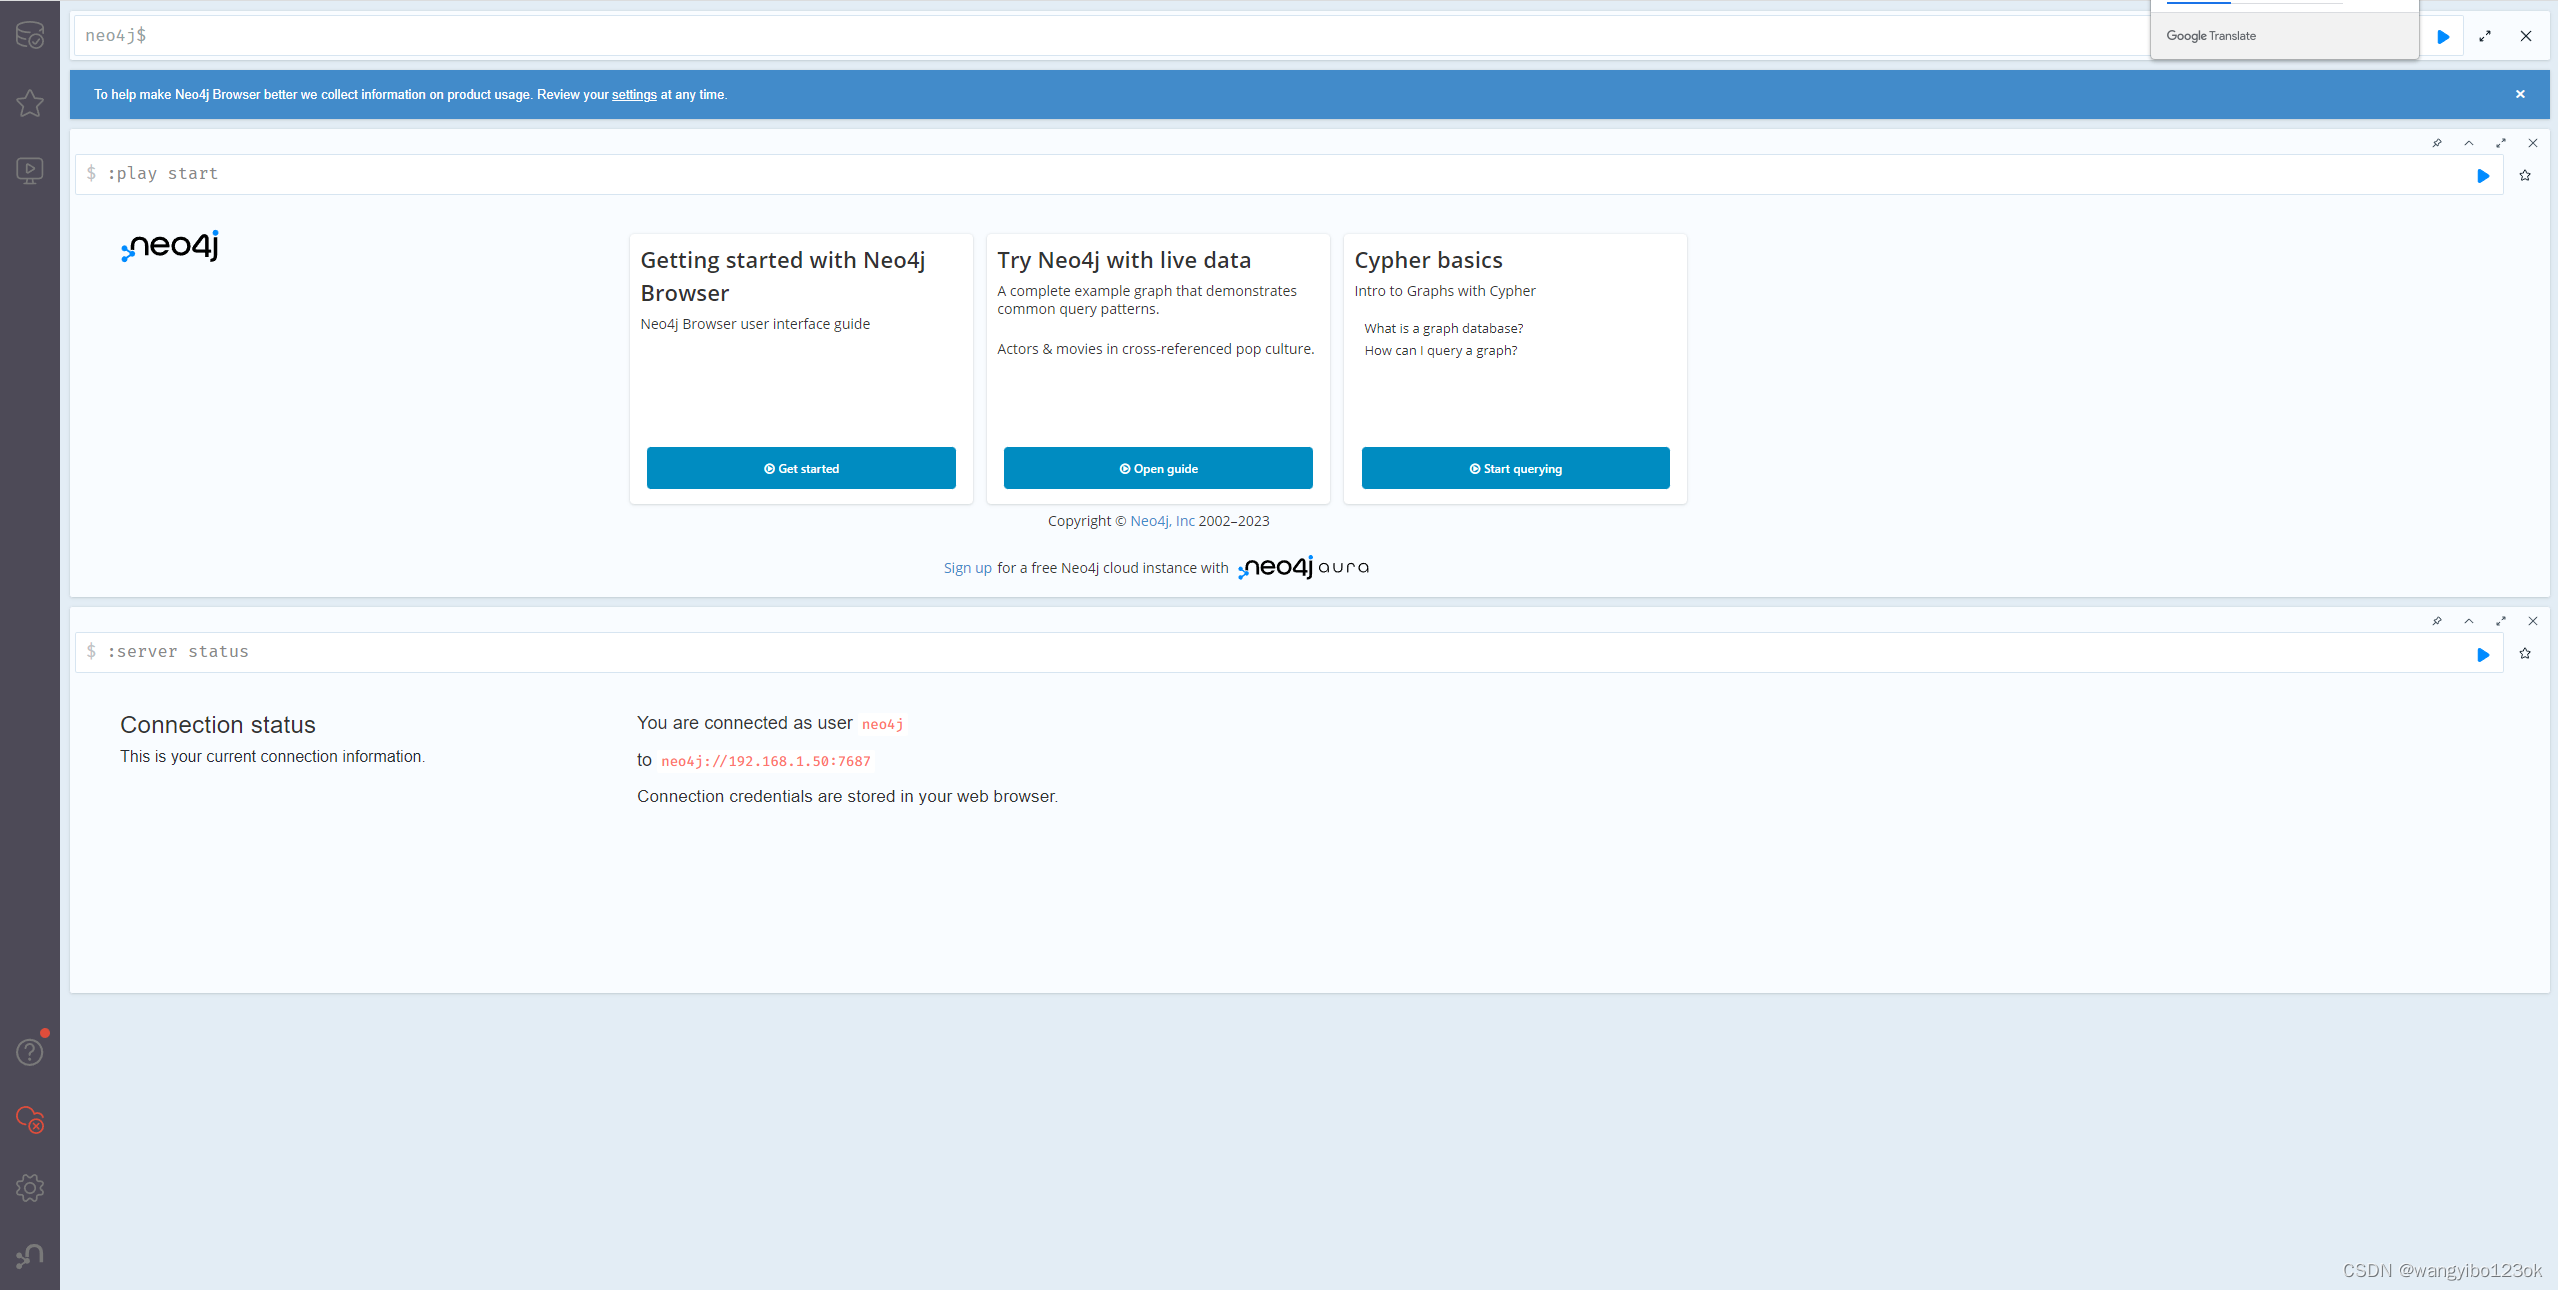Click the Start querying button

pyautogui.click(x=1515, y=468)
